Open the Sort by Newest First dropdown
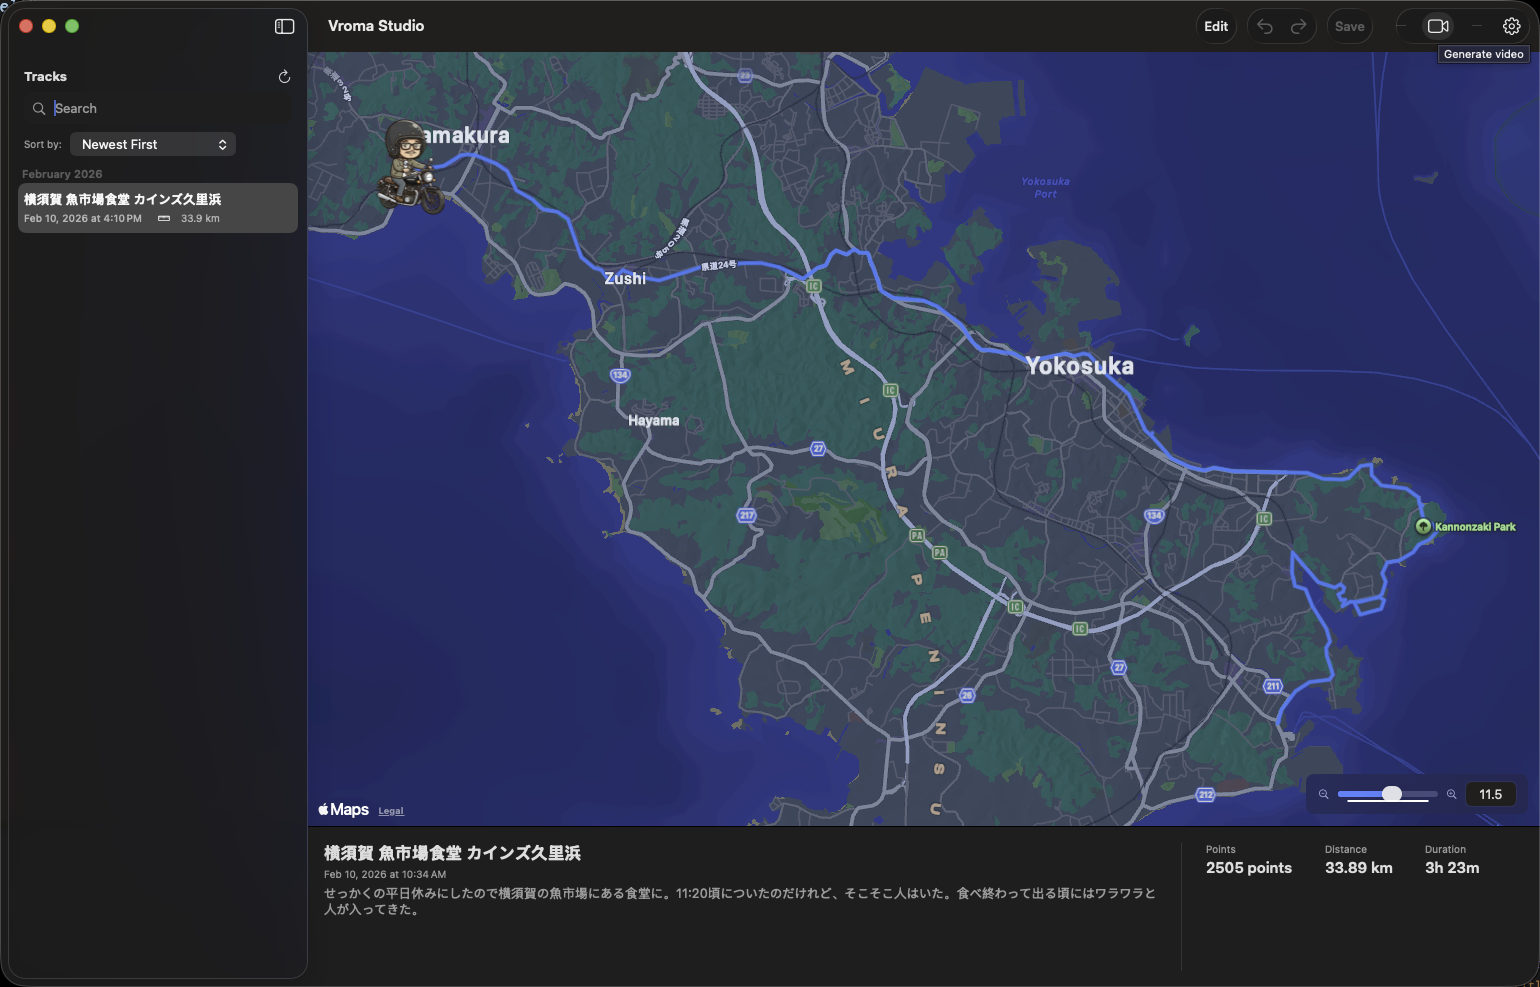The height and width of the screenshot is (987, 1540). tap(153, 144)
